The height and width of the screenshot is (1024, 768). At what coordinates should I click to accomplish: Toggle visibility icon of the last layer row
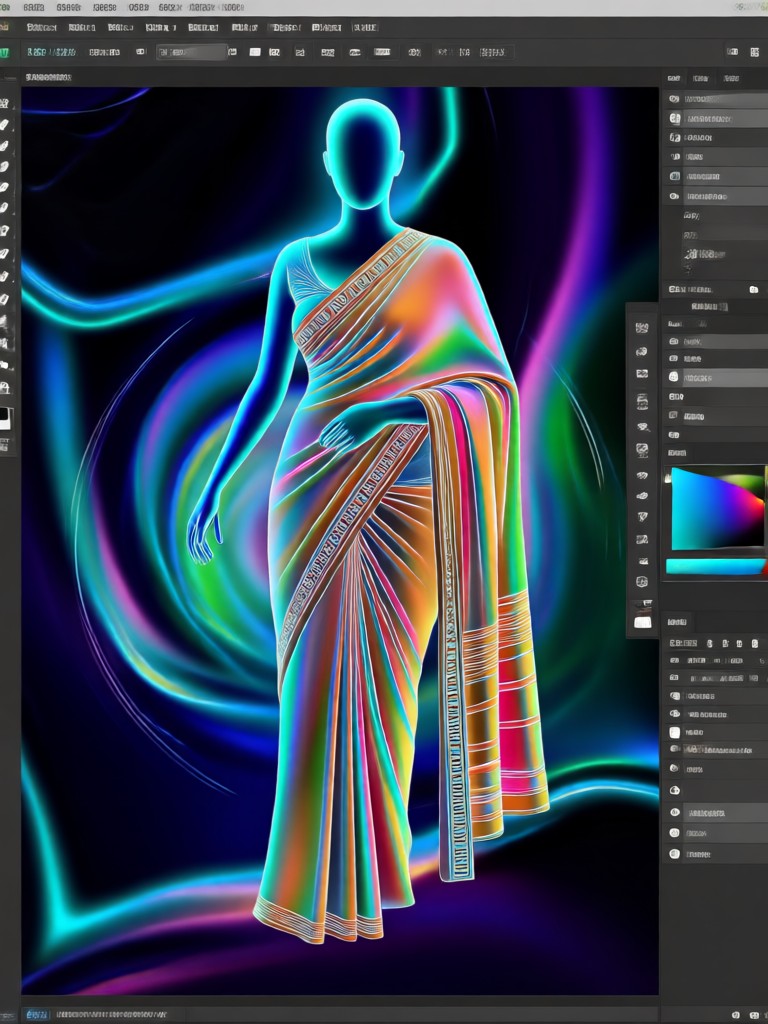coord(675,854)
